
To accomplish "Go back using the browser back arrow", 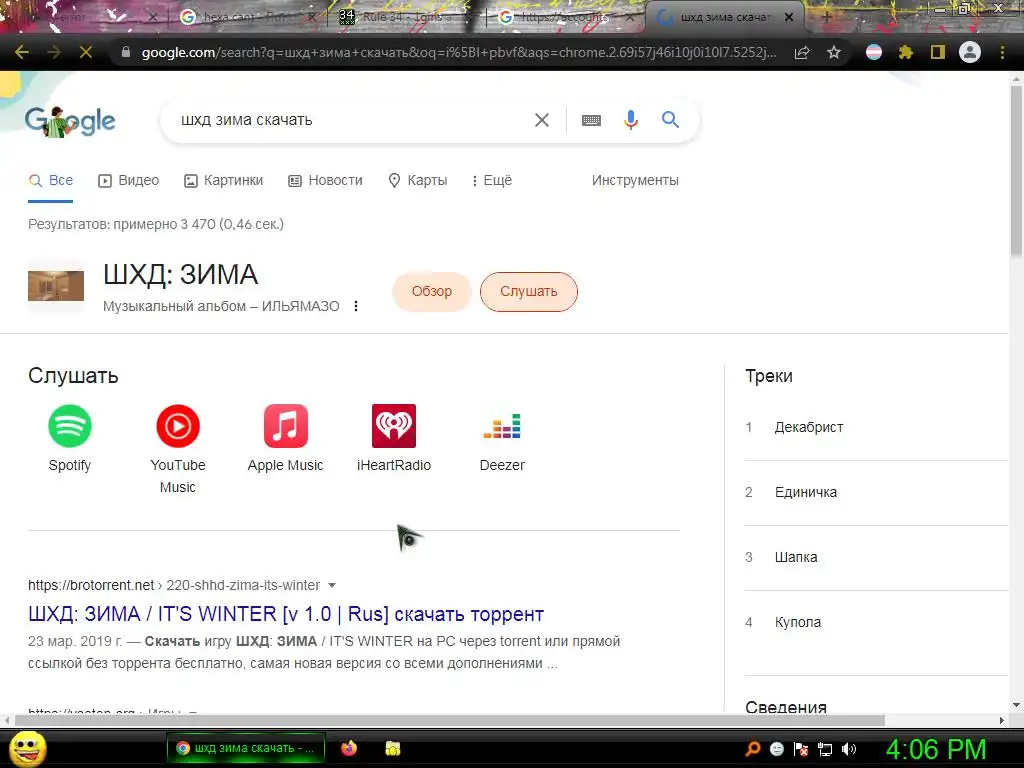I will coord(22,52).
